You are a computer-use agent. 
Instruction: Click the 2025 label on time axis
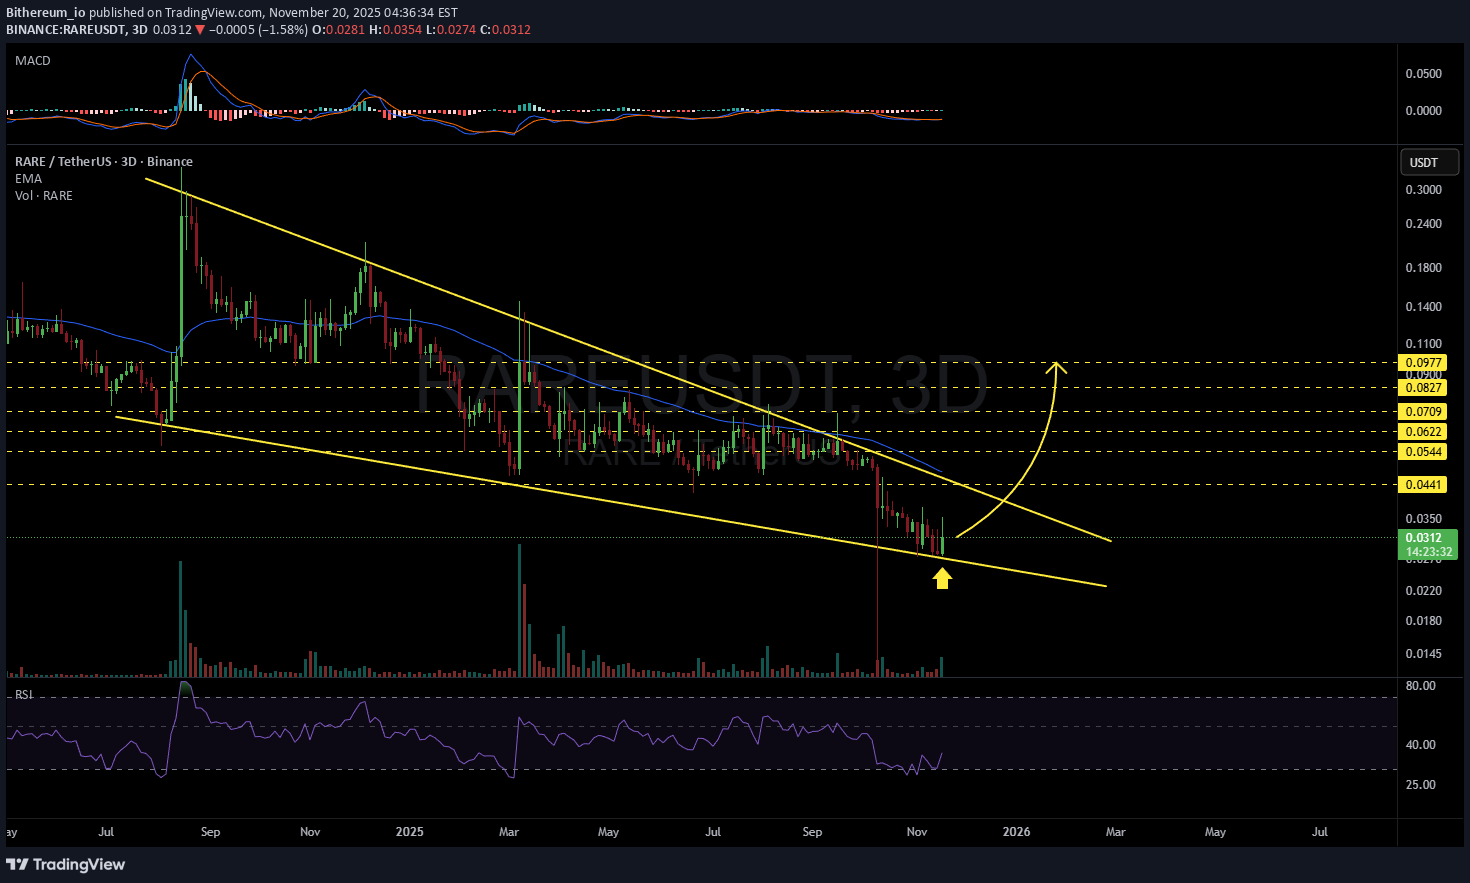(409, 832)
